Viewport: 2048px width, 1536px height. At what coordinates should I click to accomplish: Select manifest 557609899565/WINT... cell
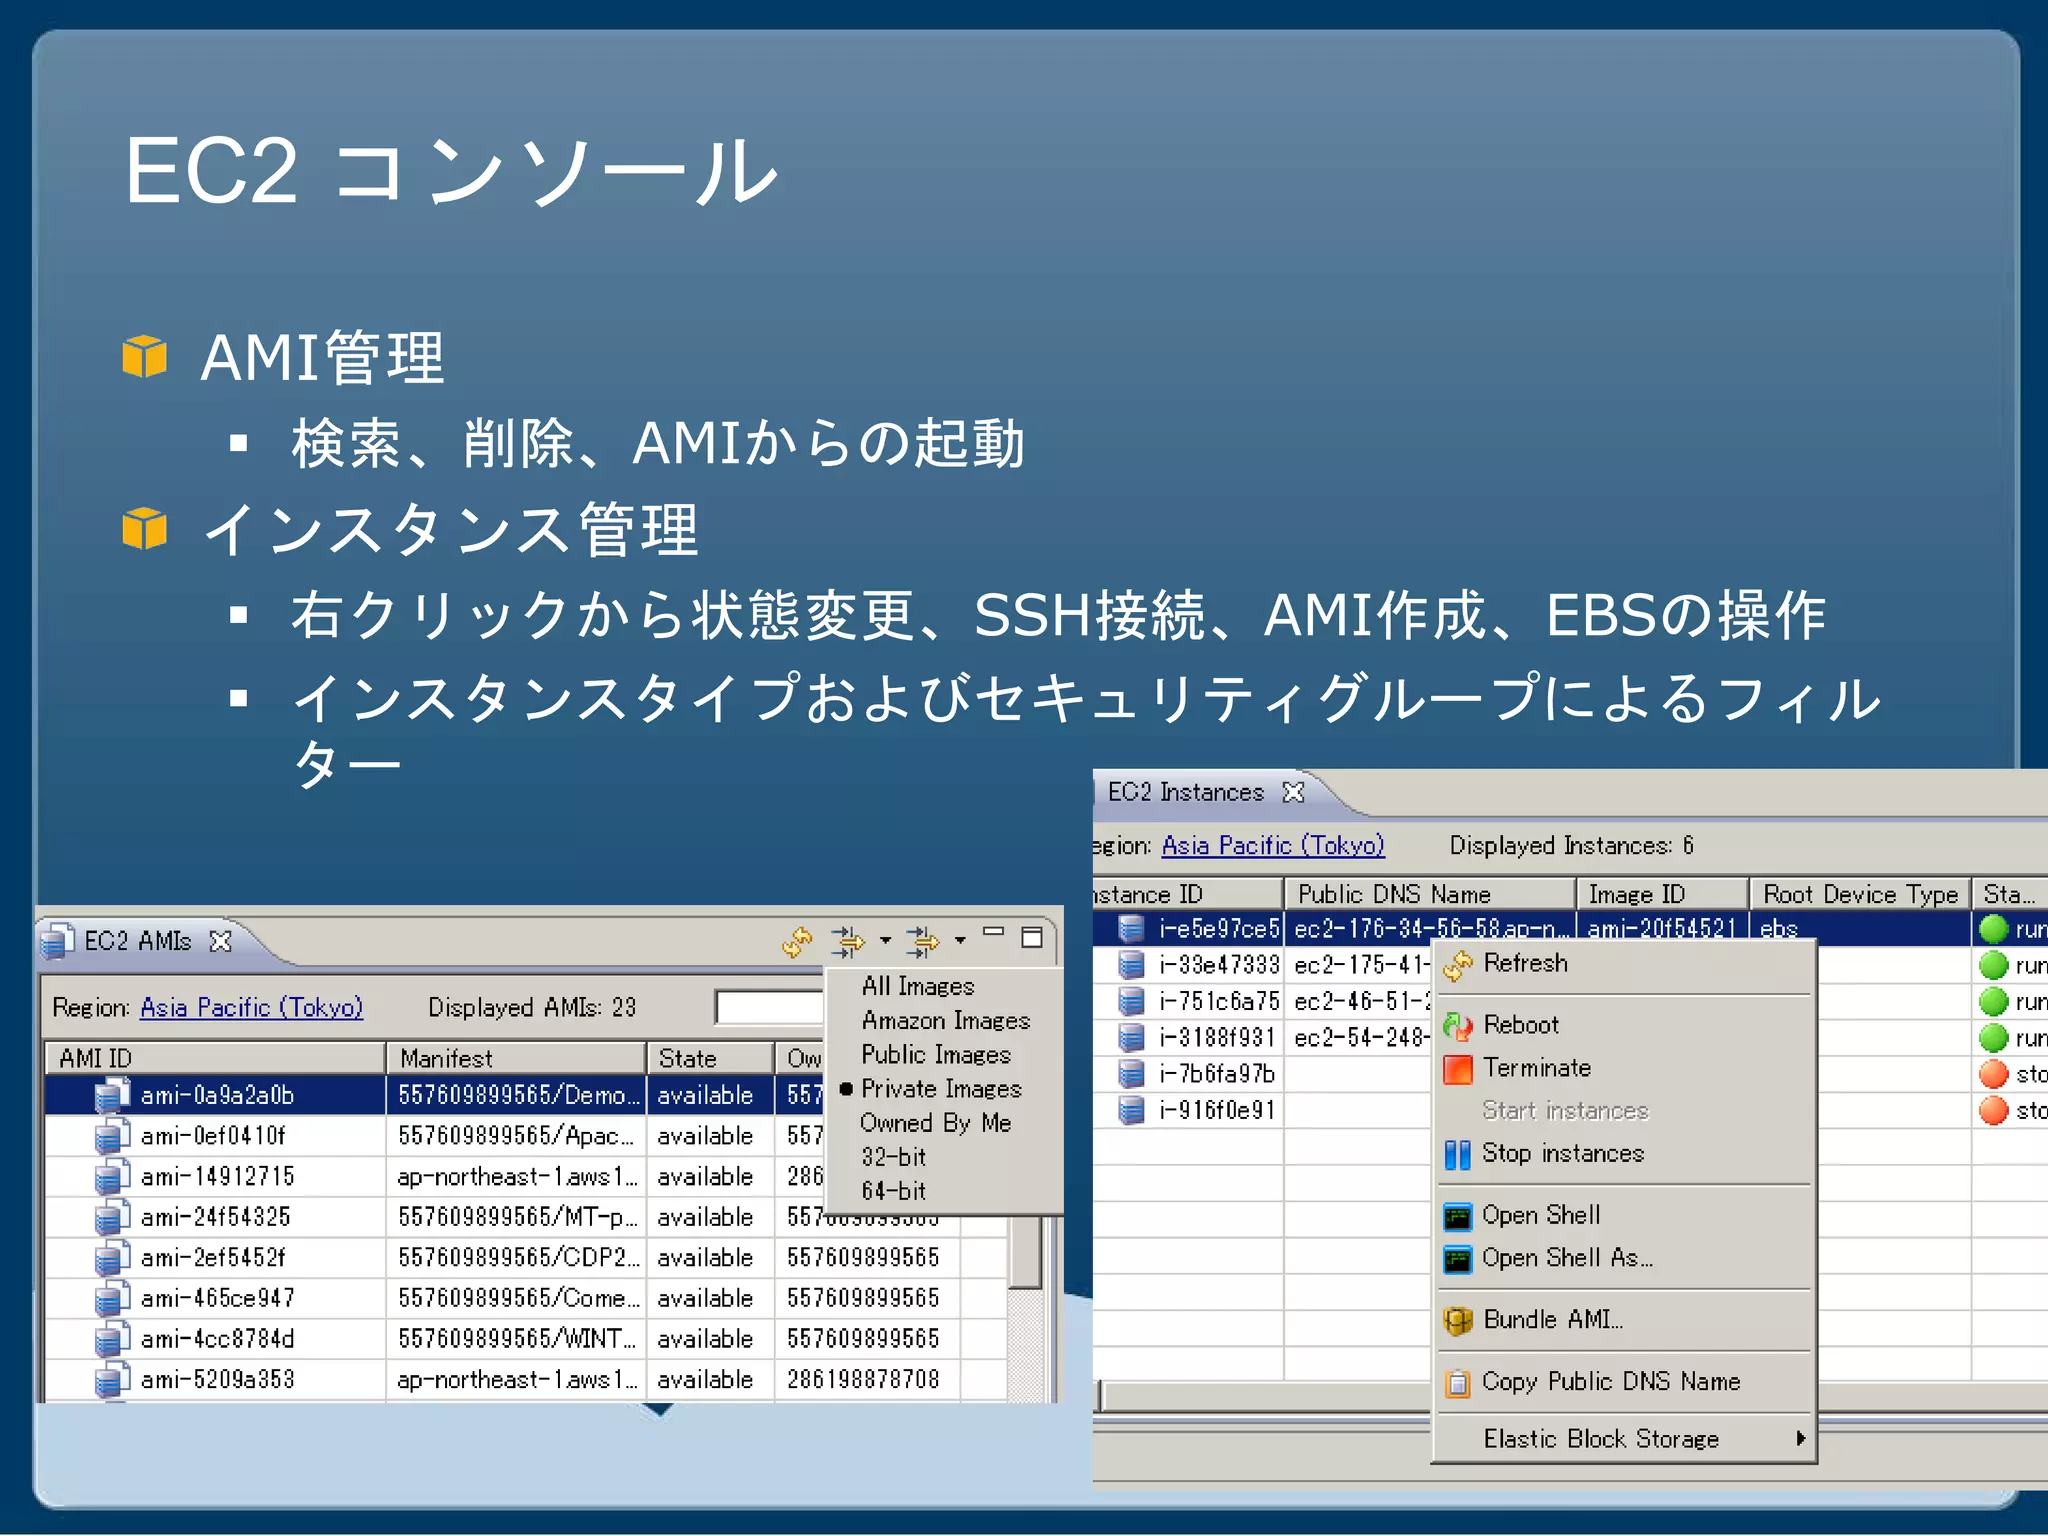(516, 1339)
